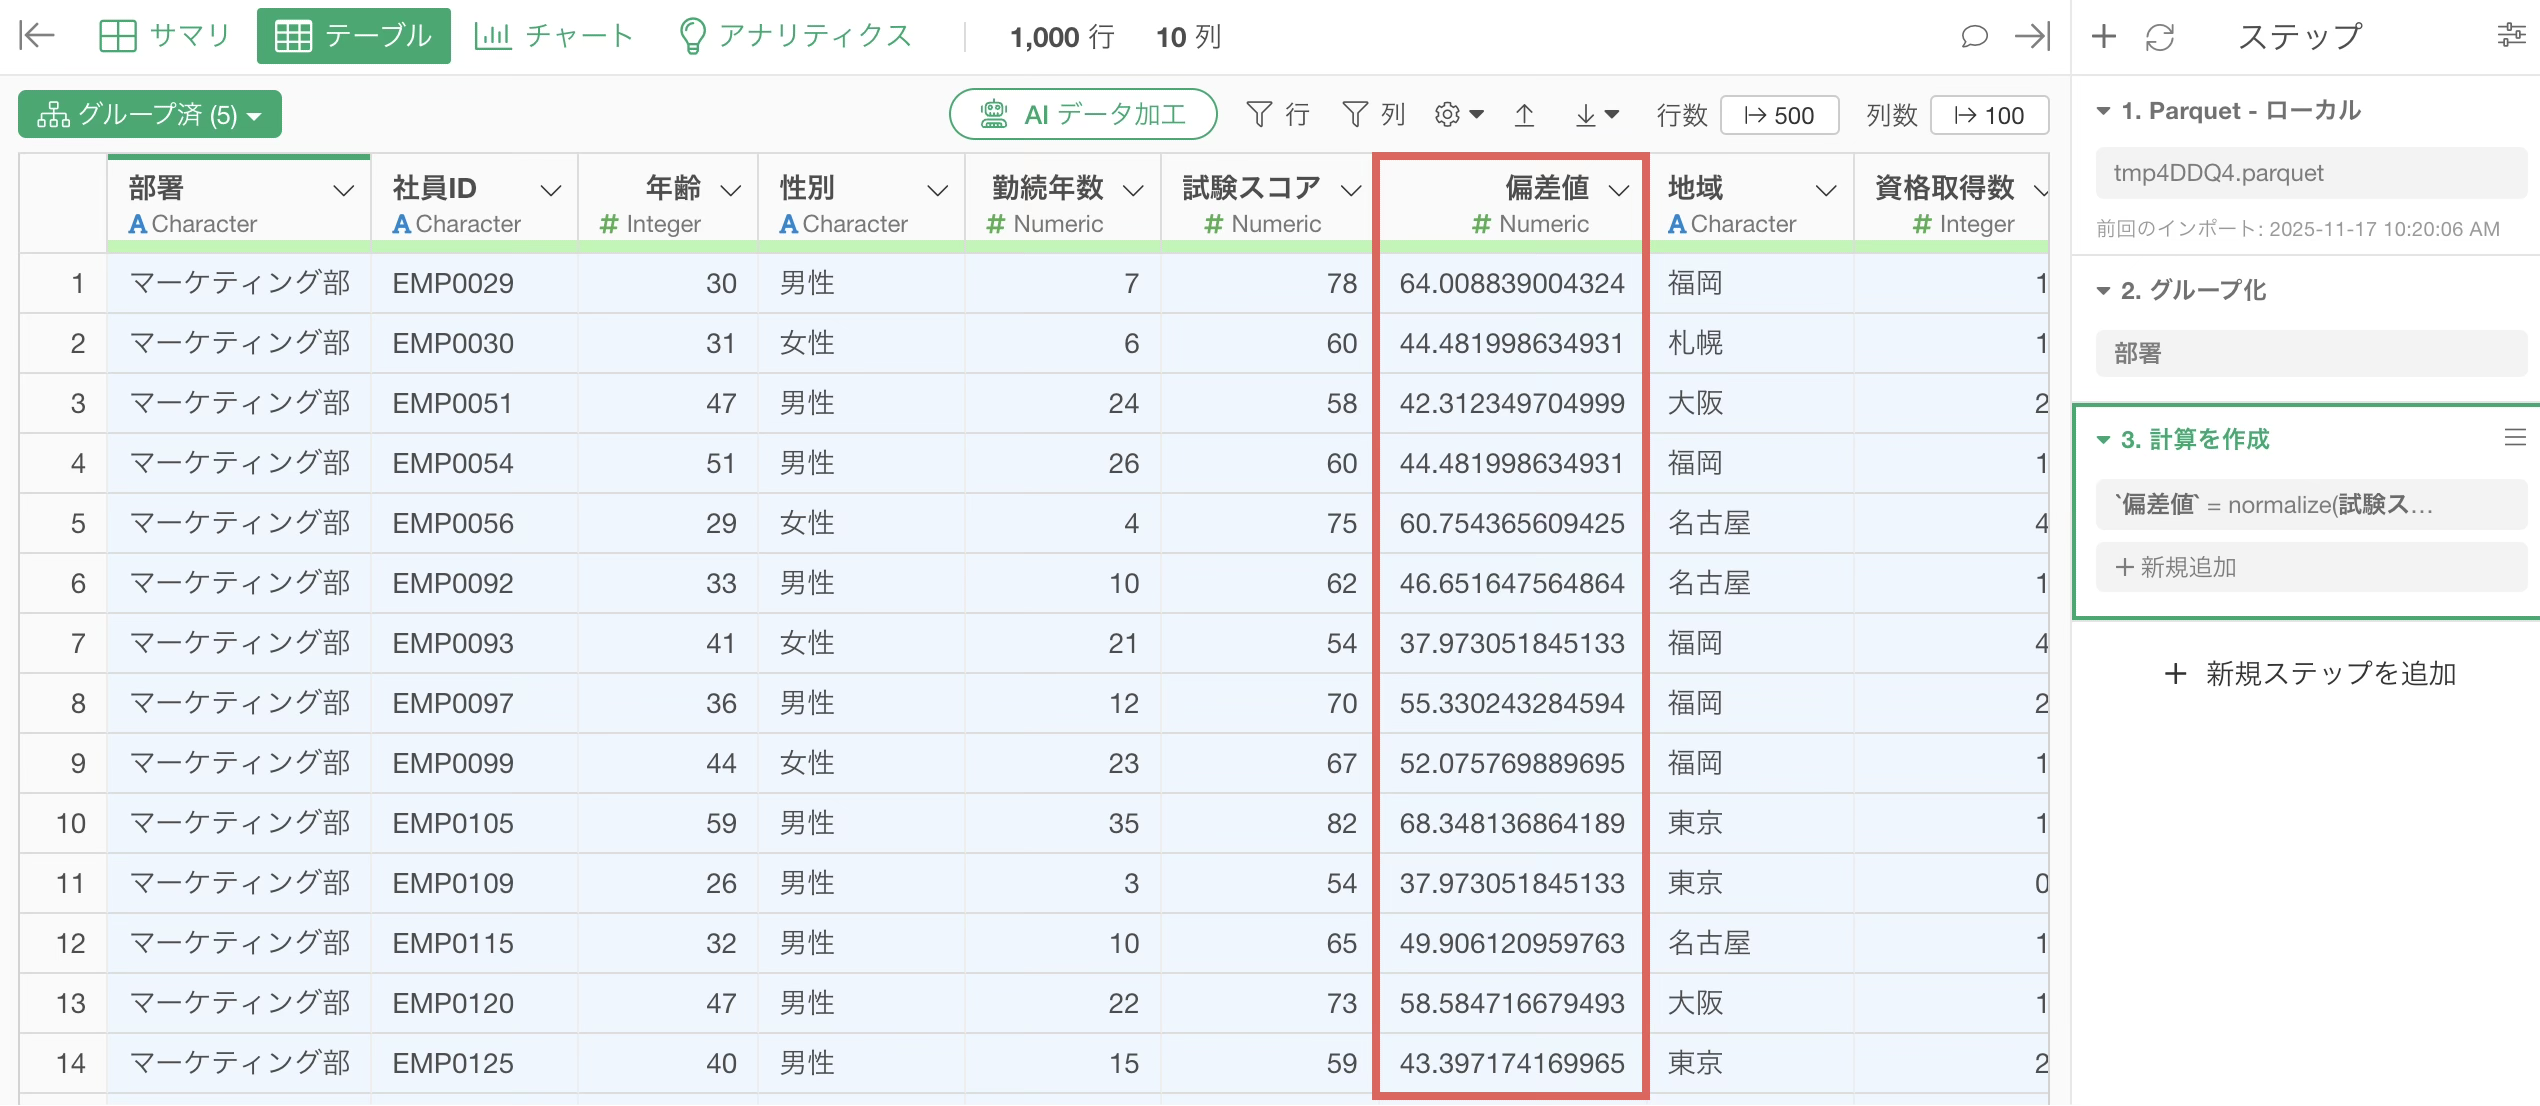
Task: Open the download arrow dropdown
Action: [1597, 115]
